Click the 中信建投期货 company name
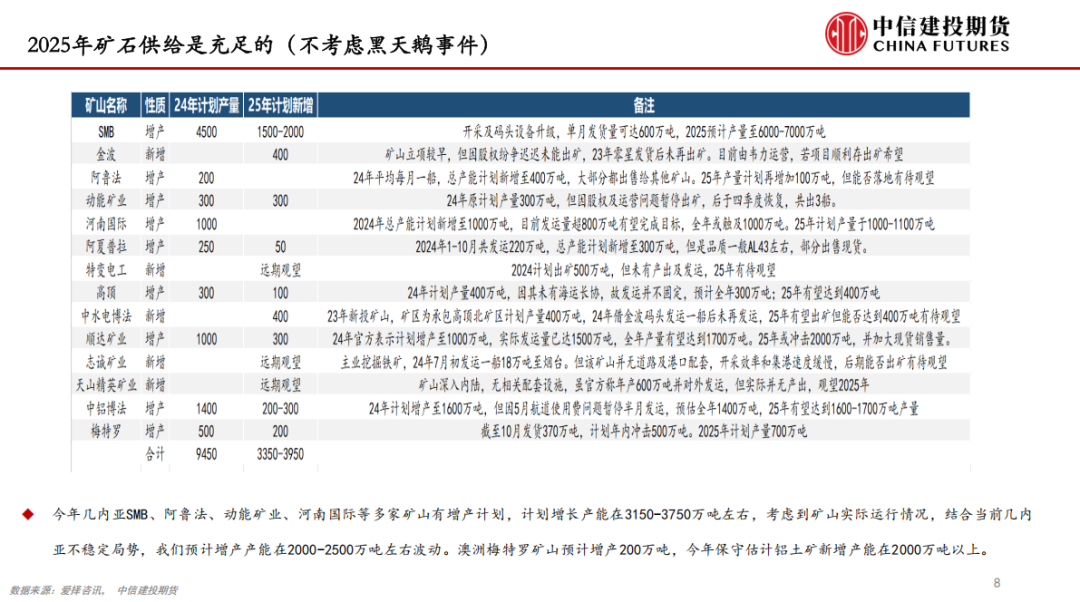Screen dimensions: 1080x602 click(x=941, y=25)
